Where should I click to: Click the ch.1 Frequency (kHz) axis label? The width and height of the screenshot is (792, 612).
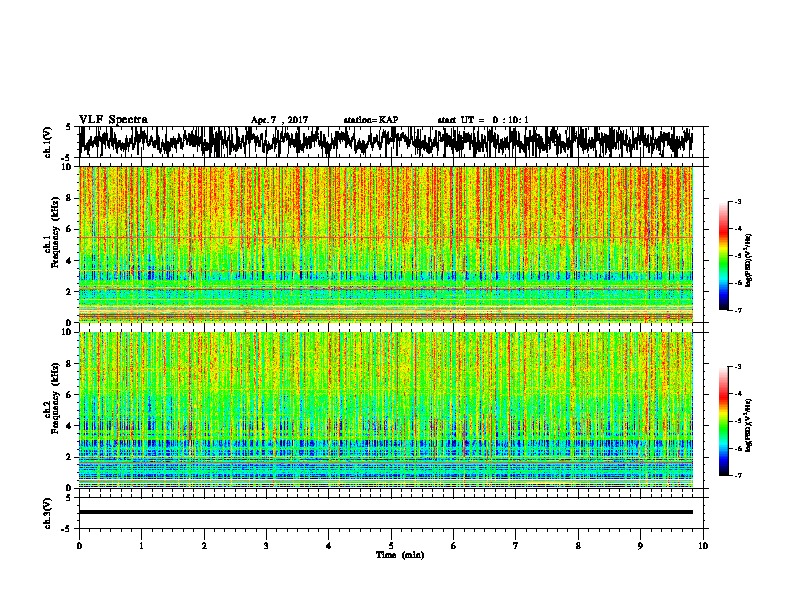[x=52, y=233]
